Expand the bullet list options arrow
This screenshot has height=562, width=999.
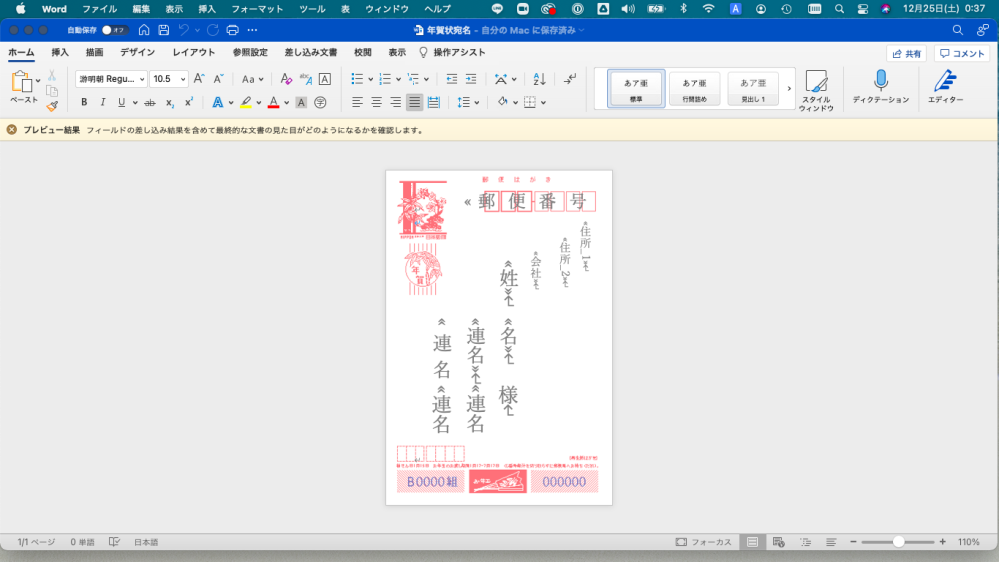point(370,80)
